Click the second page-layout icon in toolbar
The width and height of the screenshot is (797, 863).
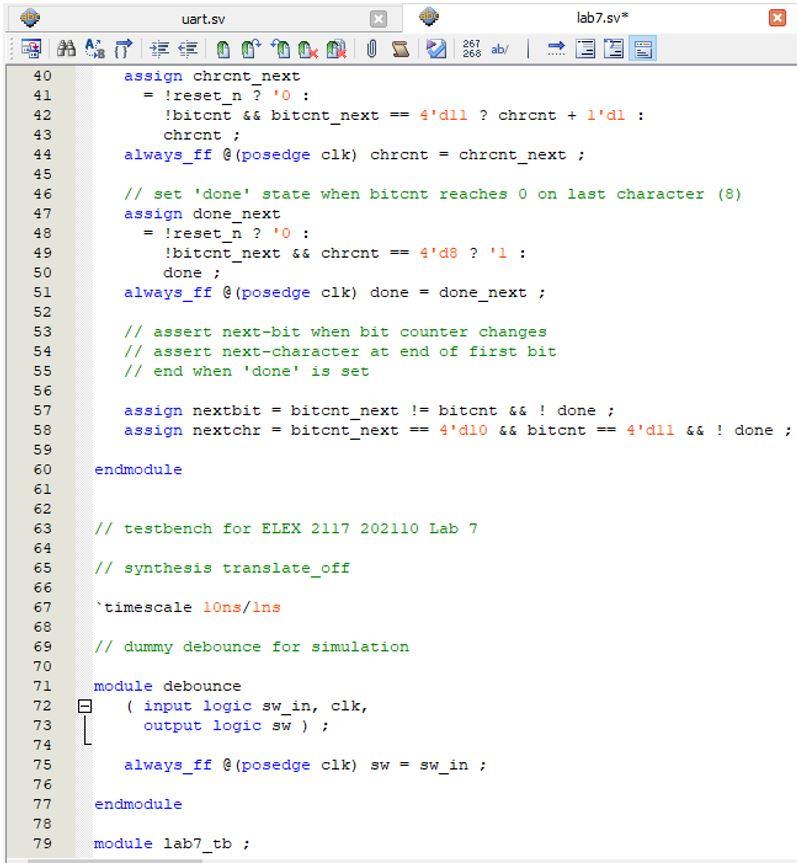click(614, 49)
